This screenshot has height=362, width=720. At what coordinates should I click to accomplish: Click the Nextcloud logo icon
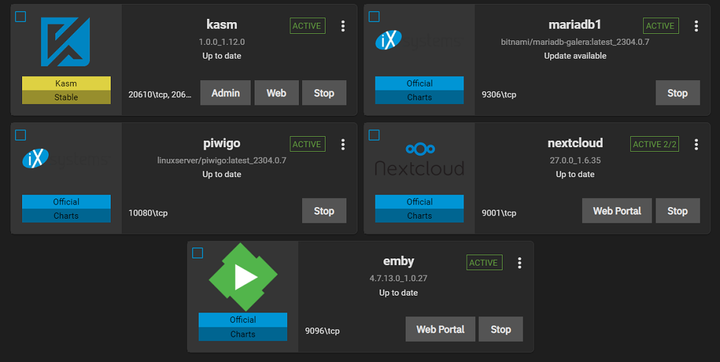(420, 159)
